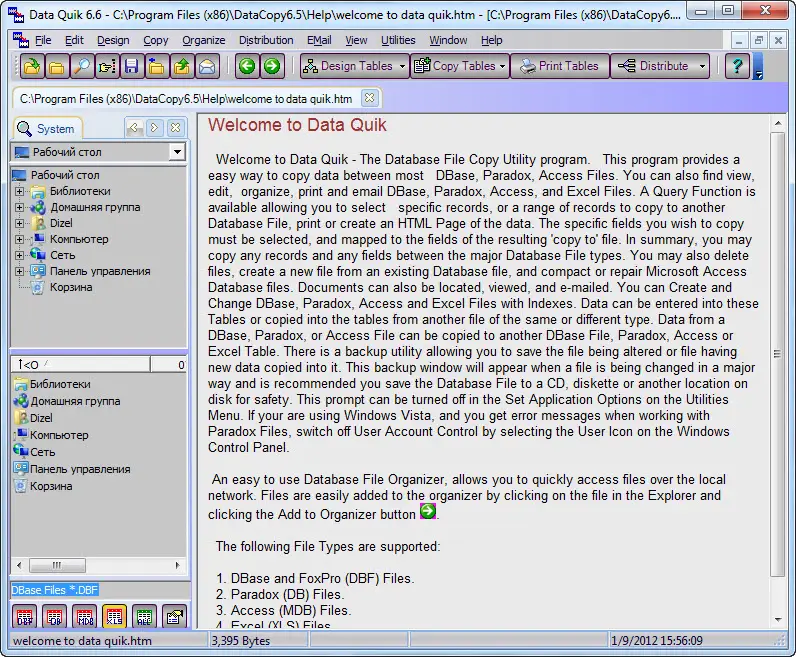796x657 pixels.
Task: Open the Design Tables dropdown arrow
Action: coord(403,66)
